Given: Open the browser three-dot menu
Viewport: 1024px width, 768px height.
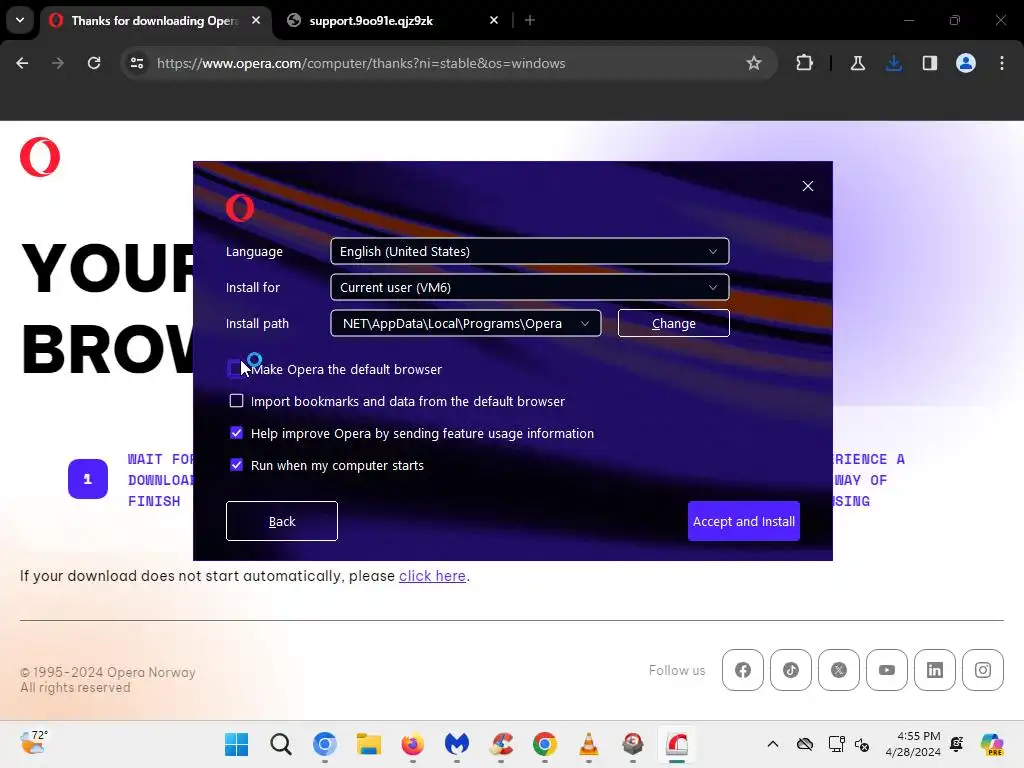Looking at the screenshot, I should (x=1002, y=63).
